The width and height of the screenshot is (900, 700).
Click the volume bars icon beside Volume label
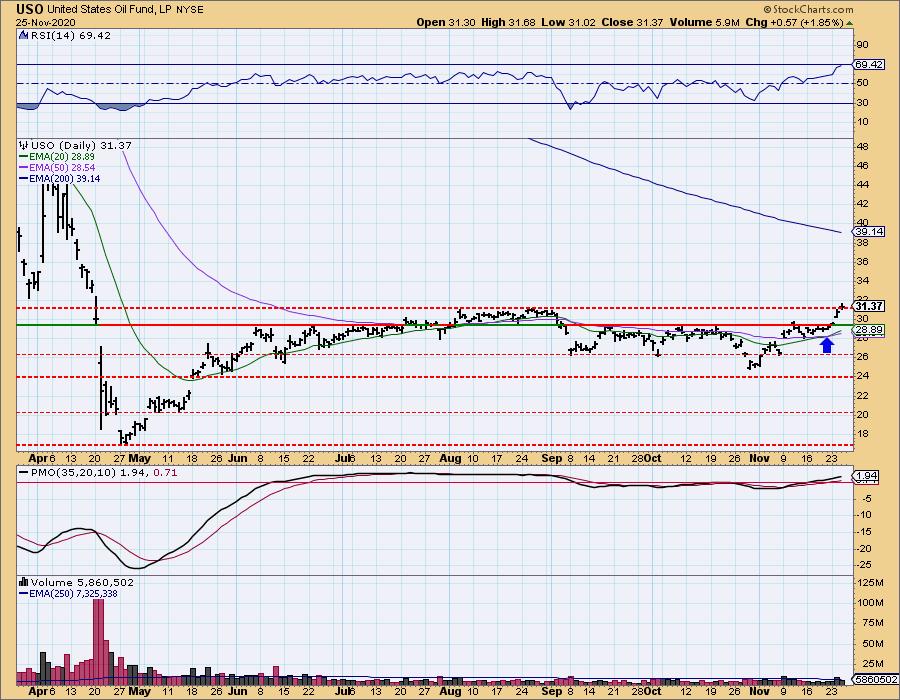[24, 582]
